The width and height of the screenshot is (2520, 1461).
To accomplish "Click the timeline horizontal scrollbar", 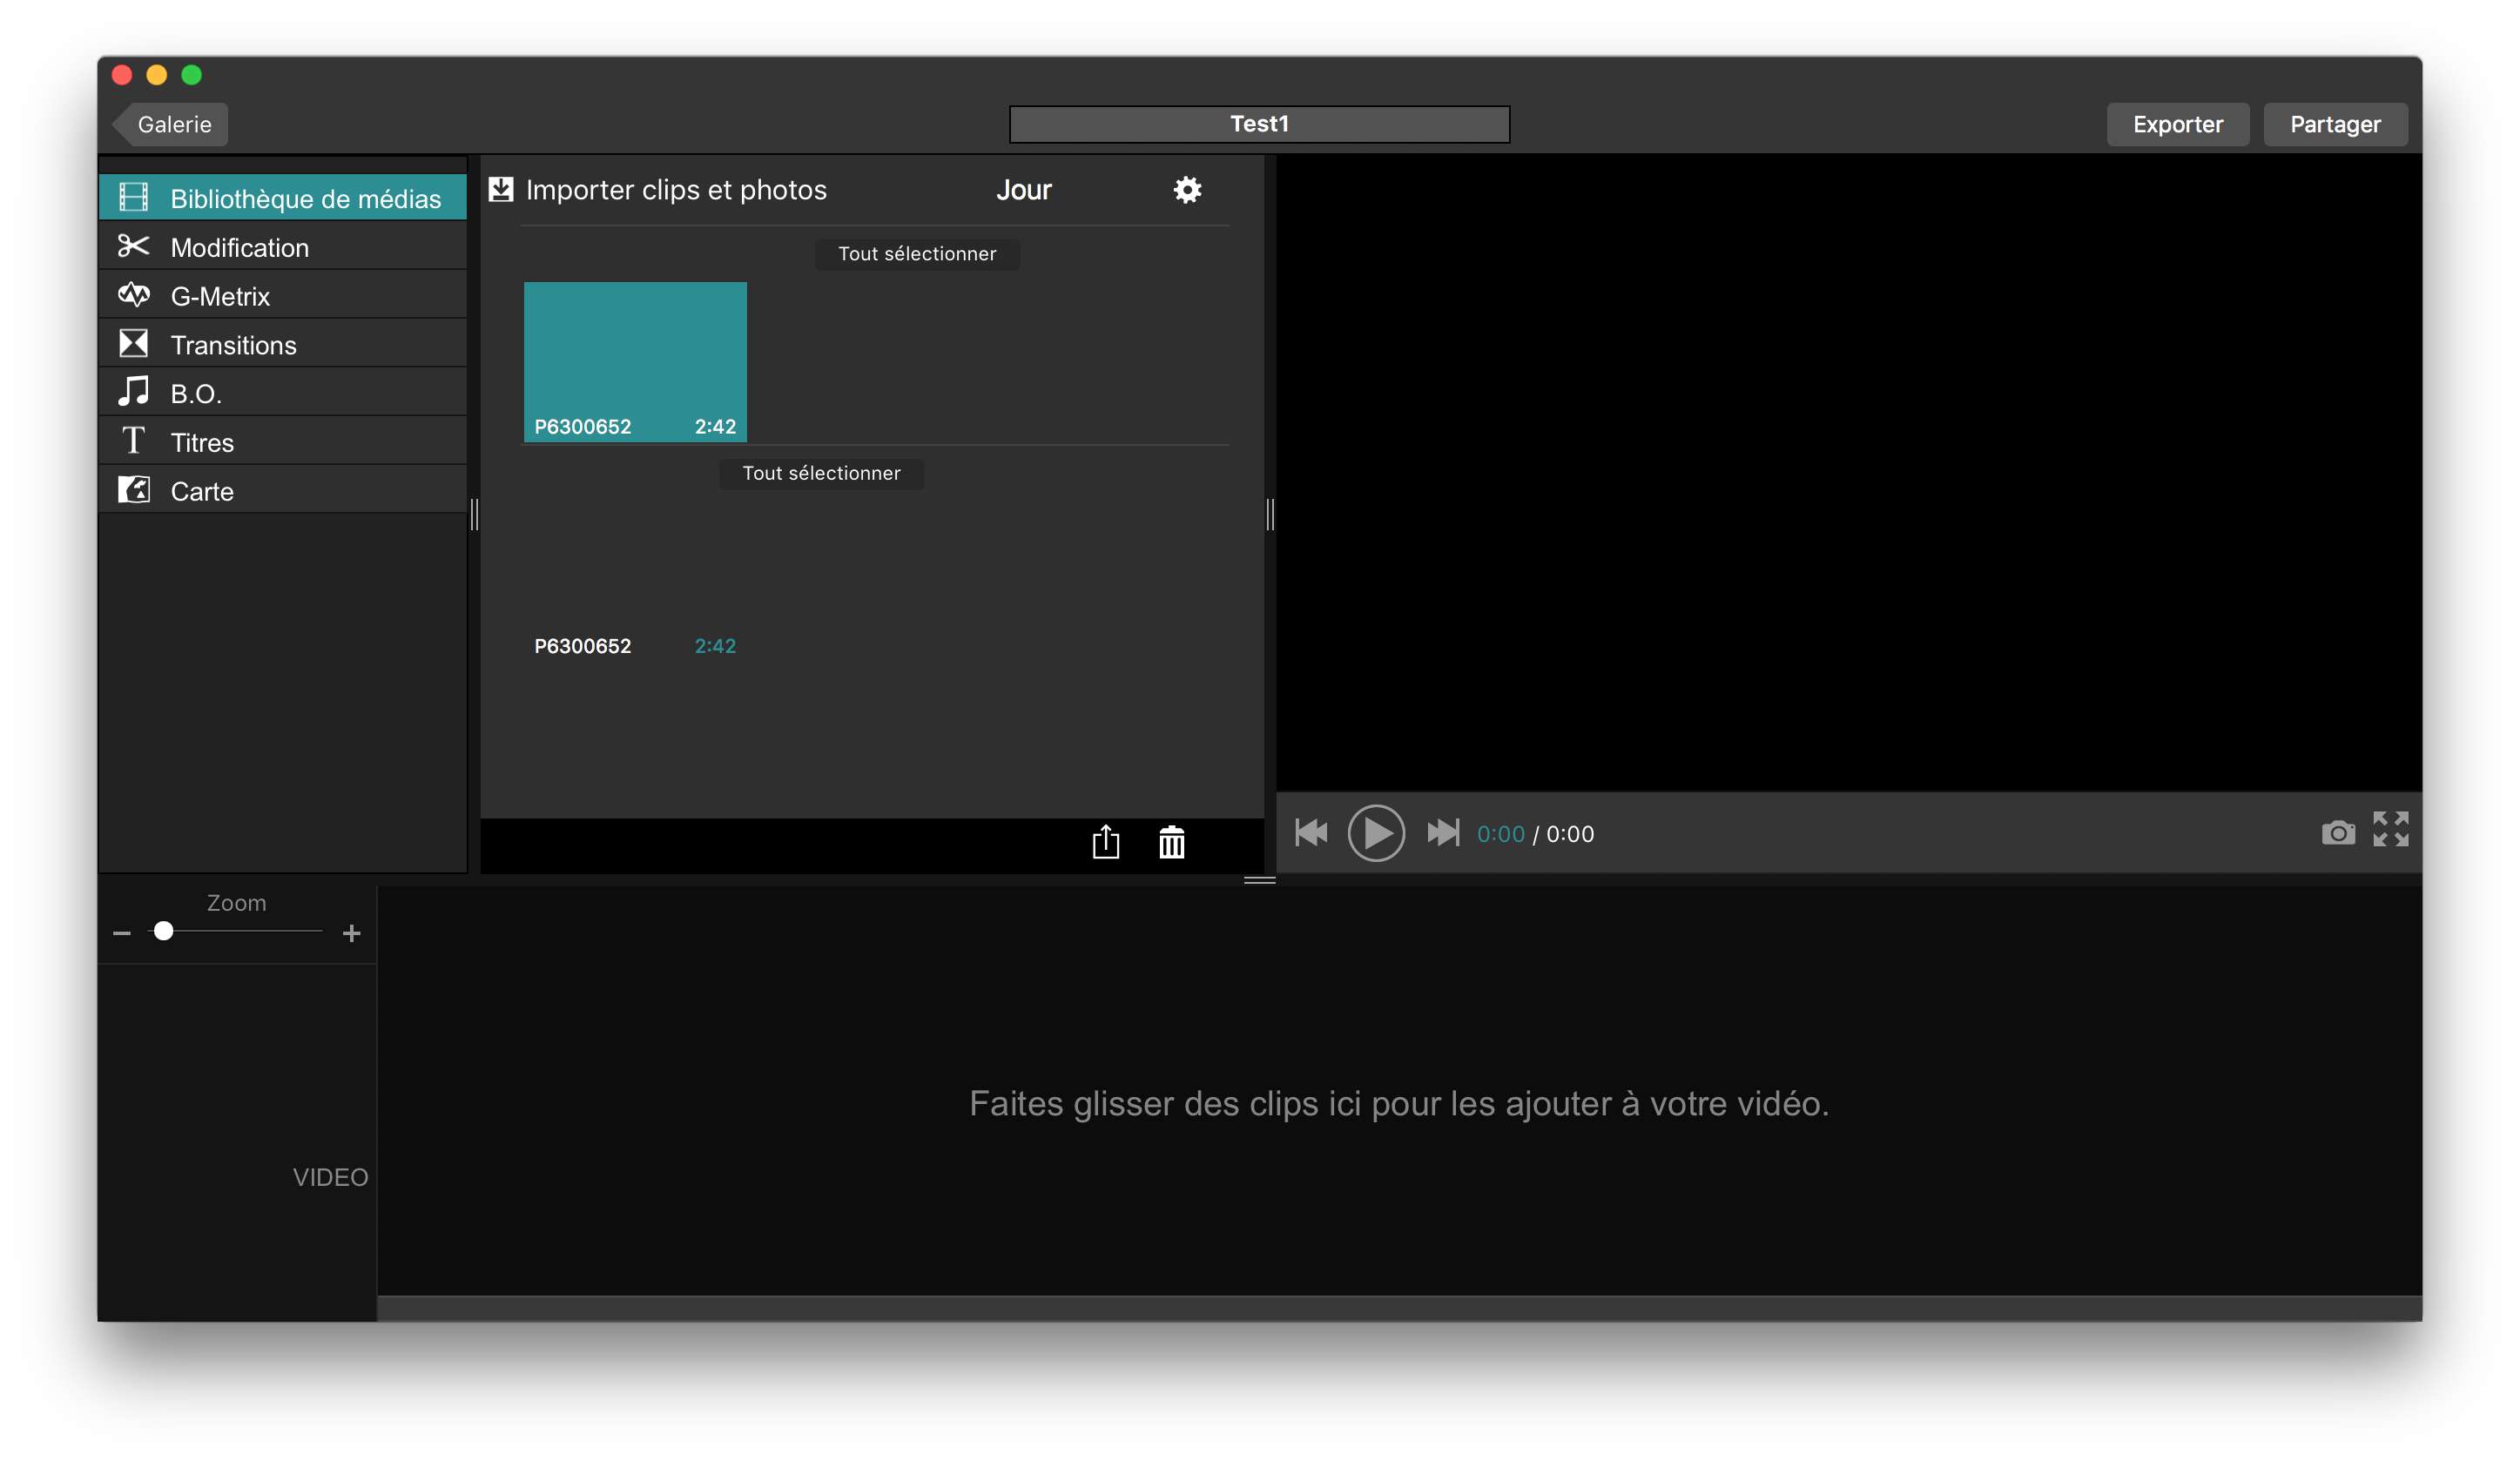I will (x=1399, y=1308).
